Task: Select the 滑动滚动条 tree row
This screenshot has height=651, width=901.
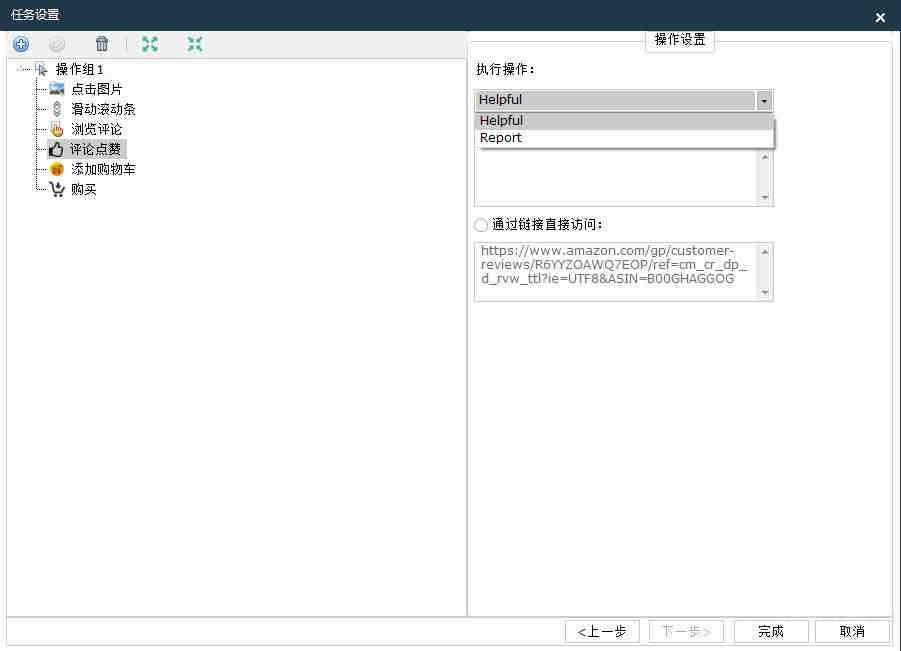Action: (x=103, y=109)
